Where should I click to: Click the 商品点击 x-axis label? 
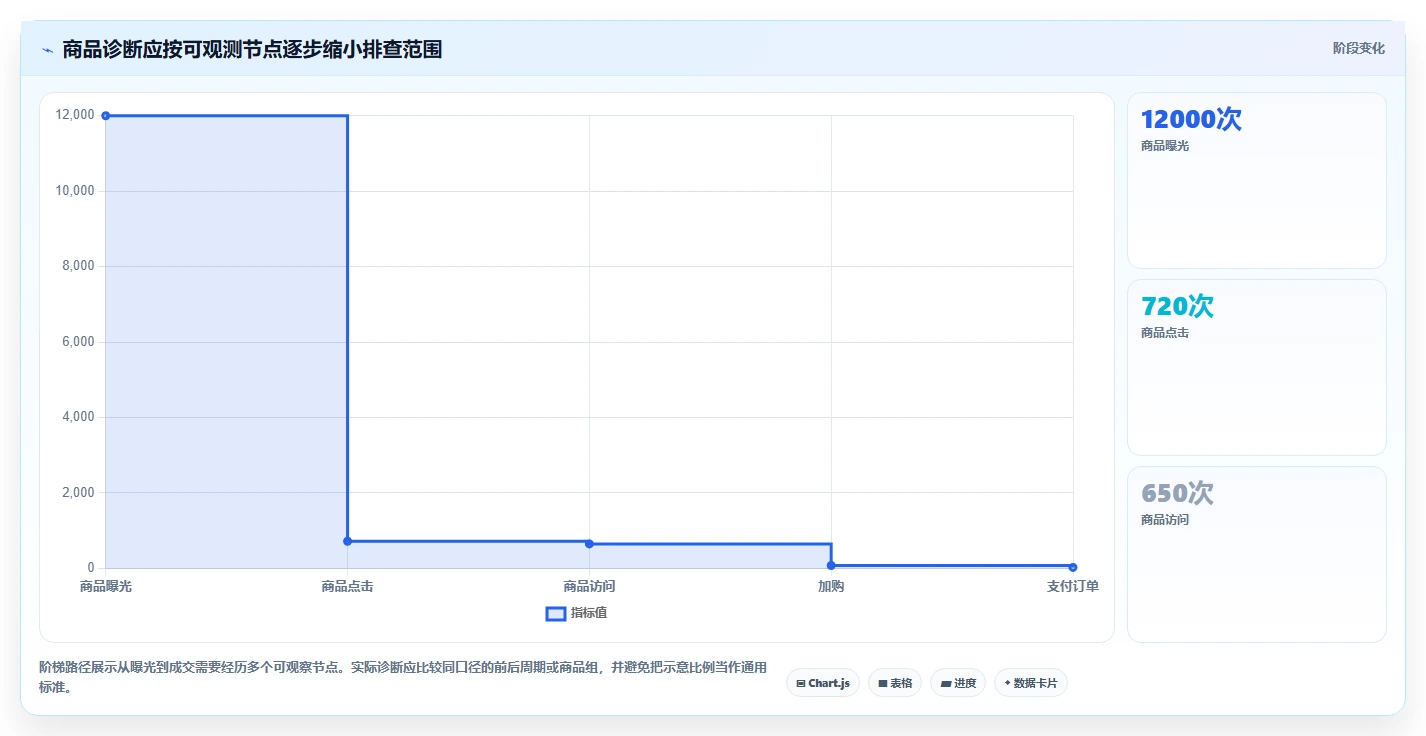(348, 587)
